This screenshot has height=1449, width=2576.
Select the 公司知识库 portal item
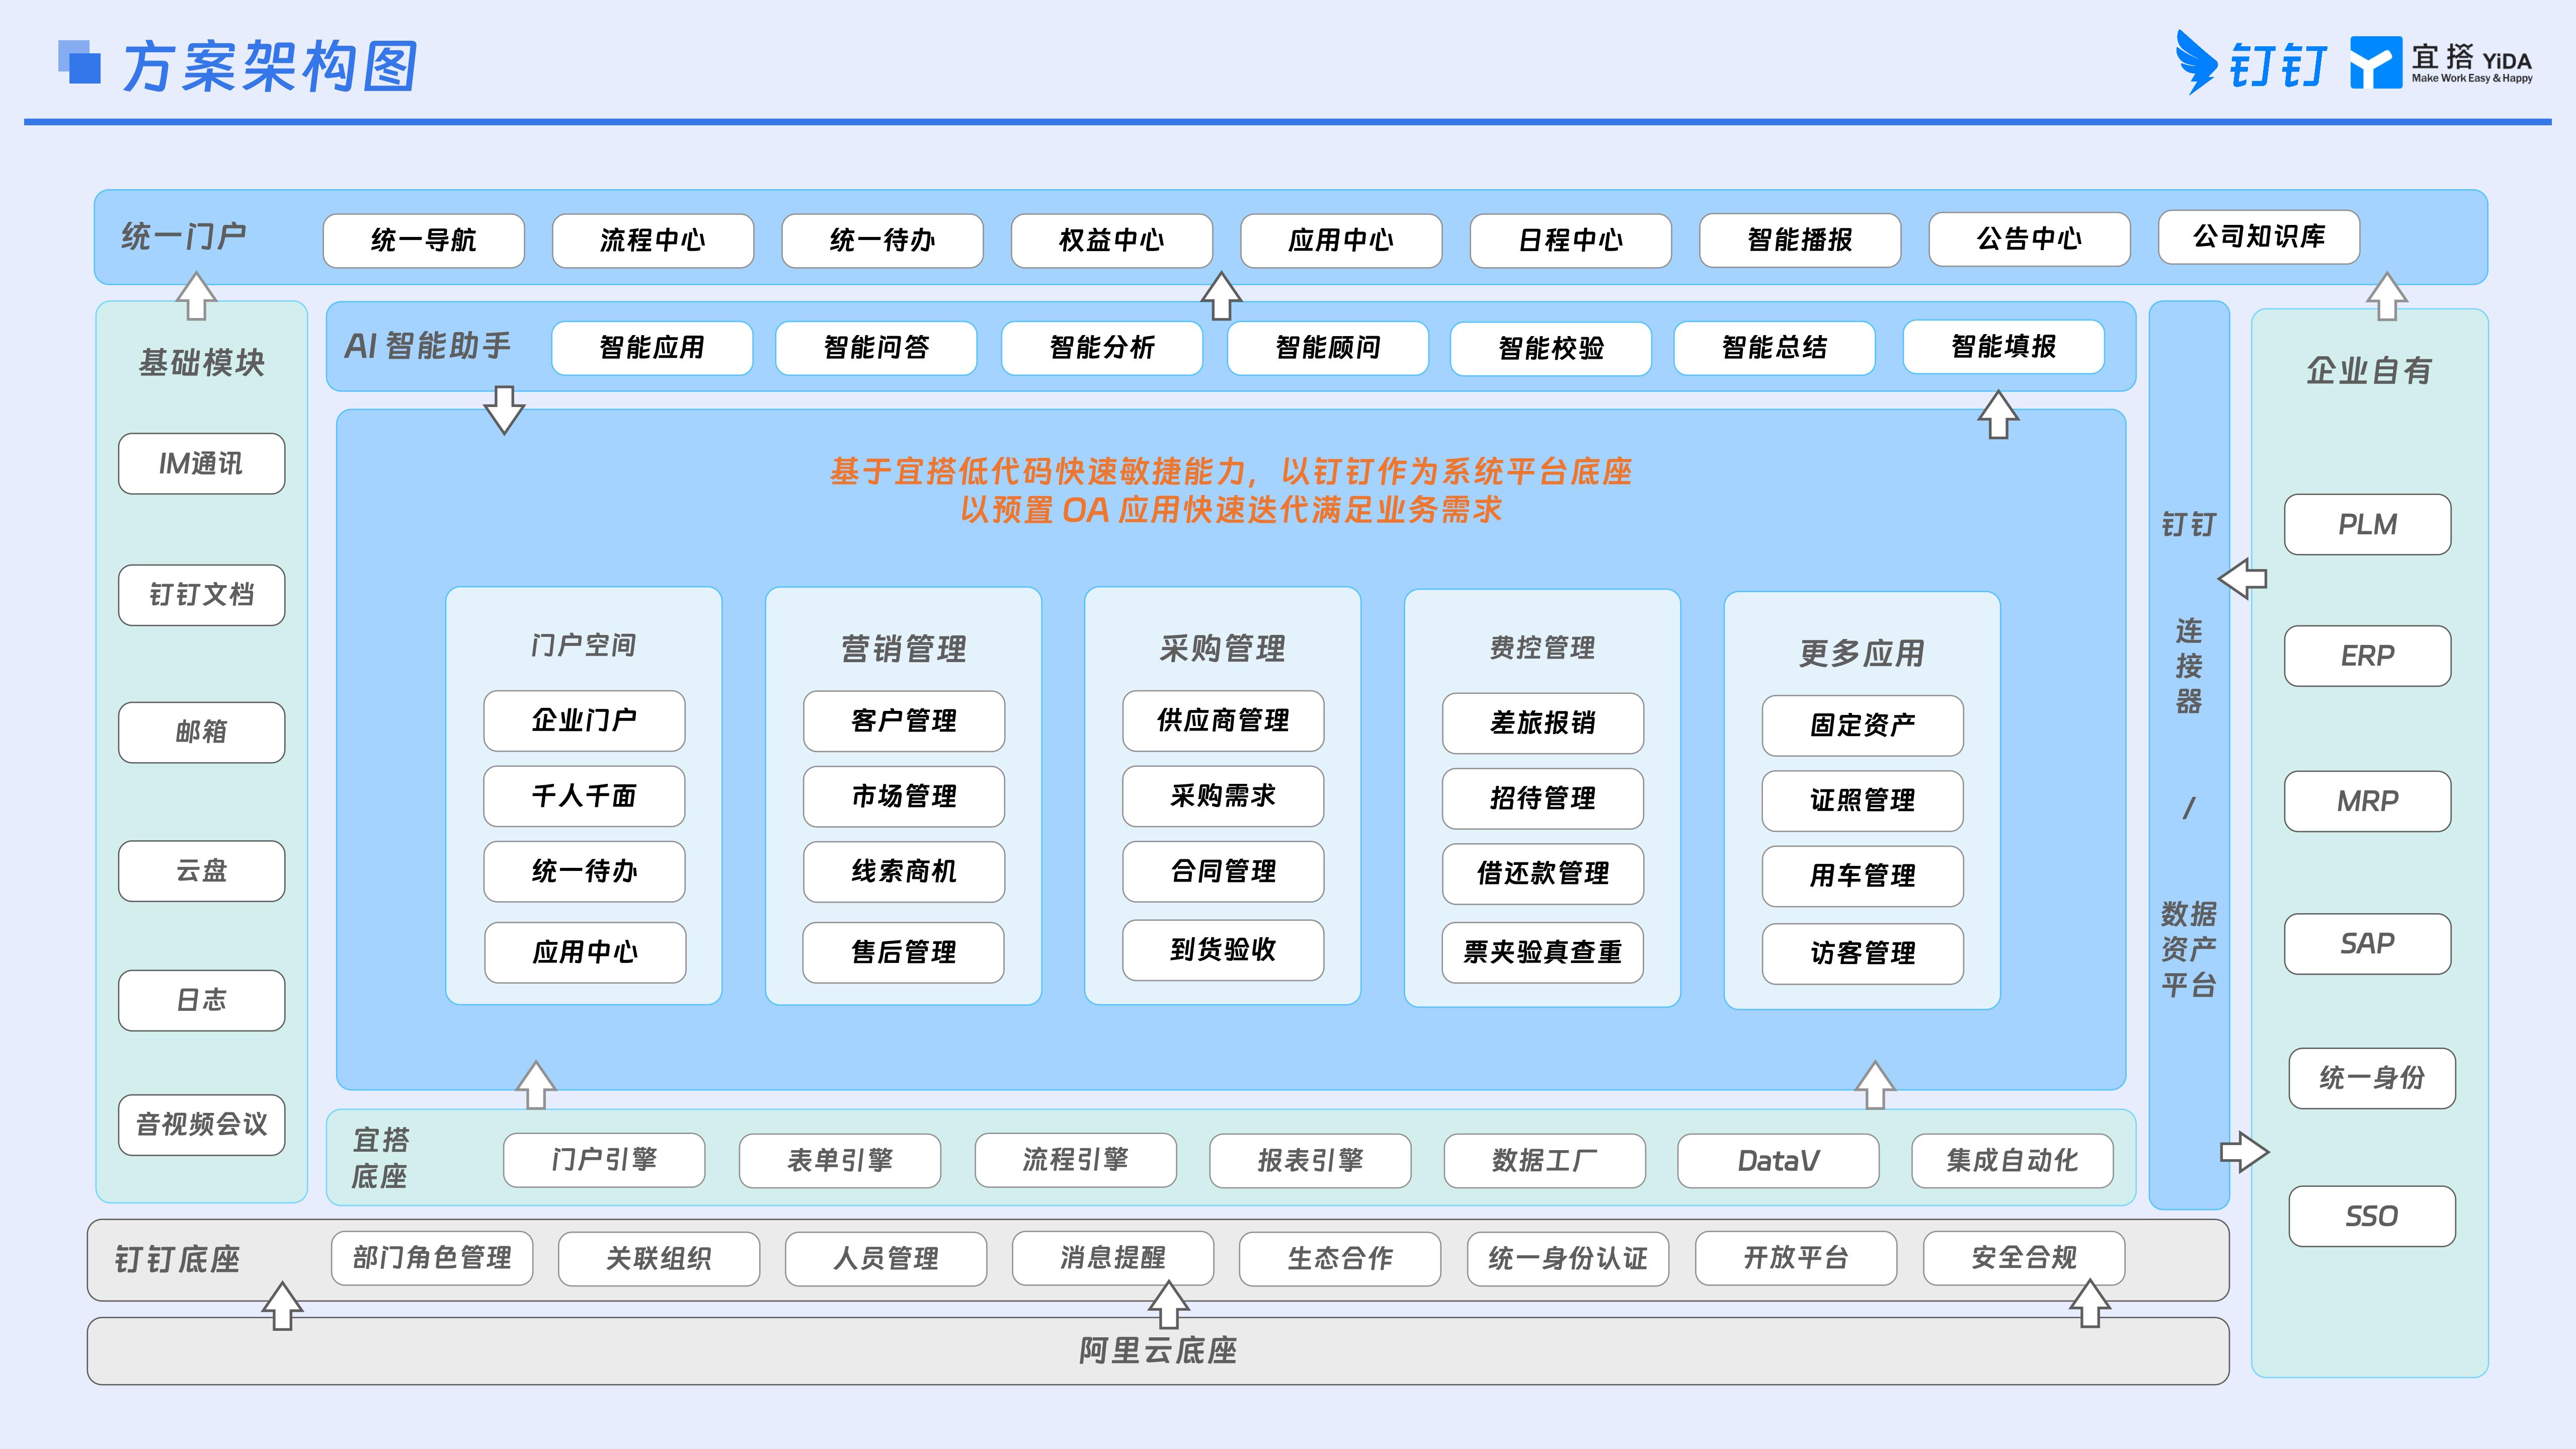tap(2259, 237)
